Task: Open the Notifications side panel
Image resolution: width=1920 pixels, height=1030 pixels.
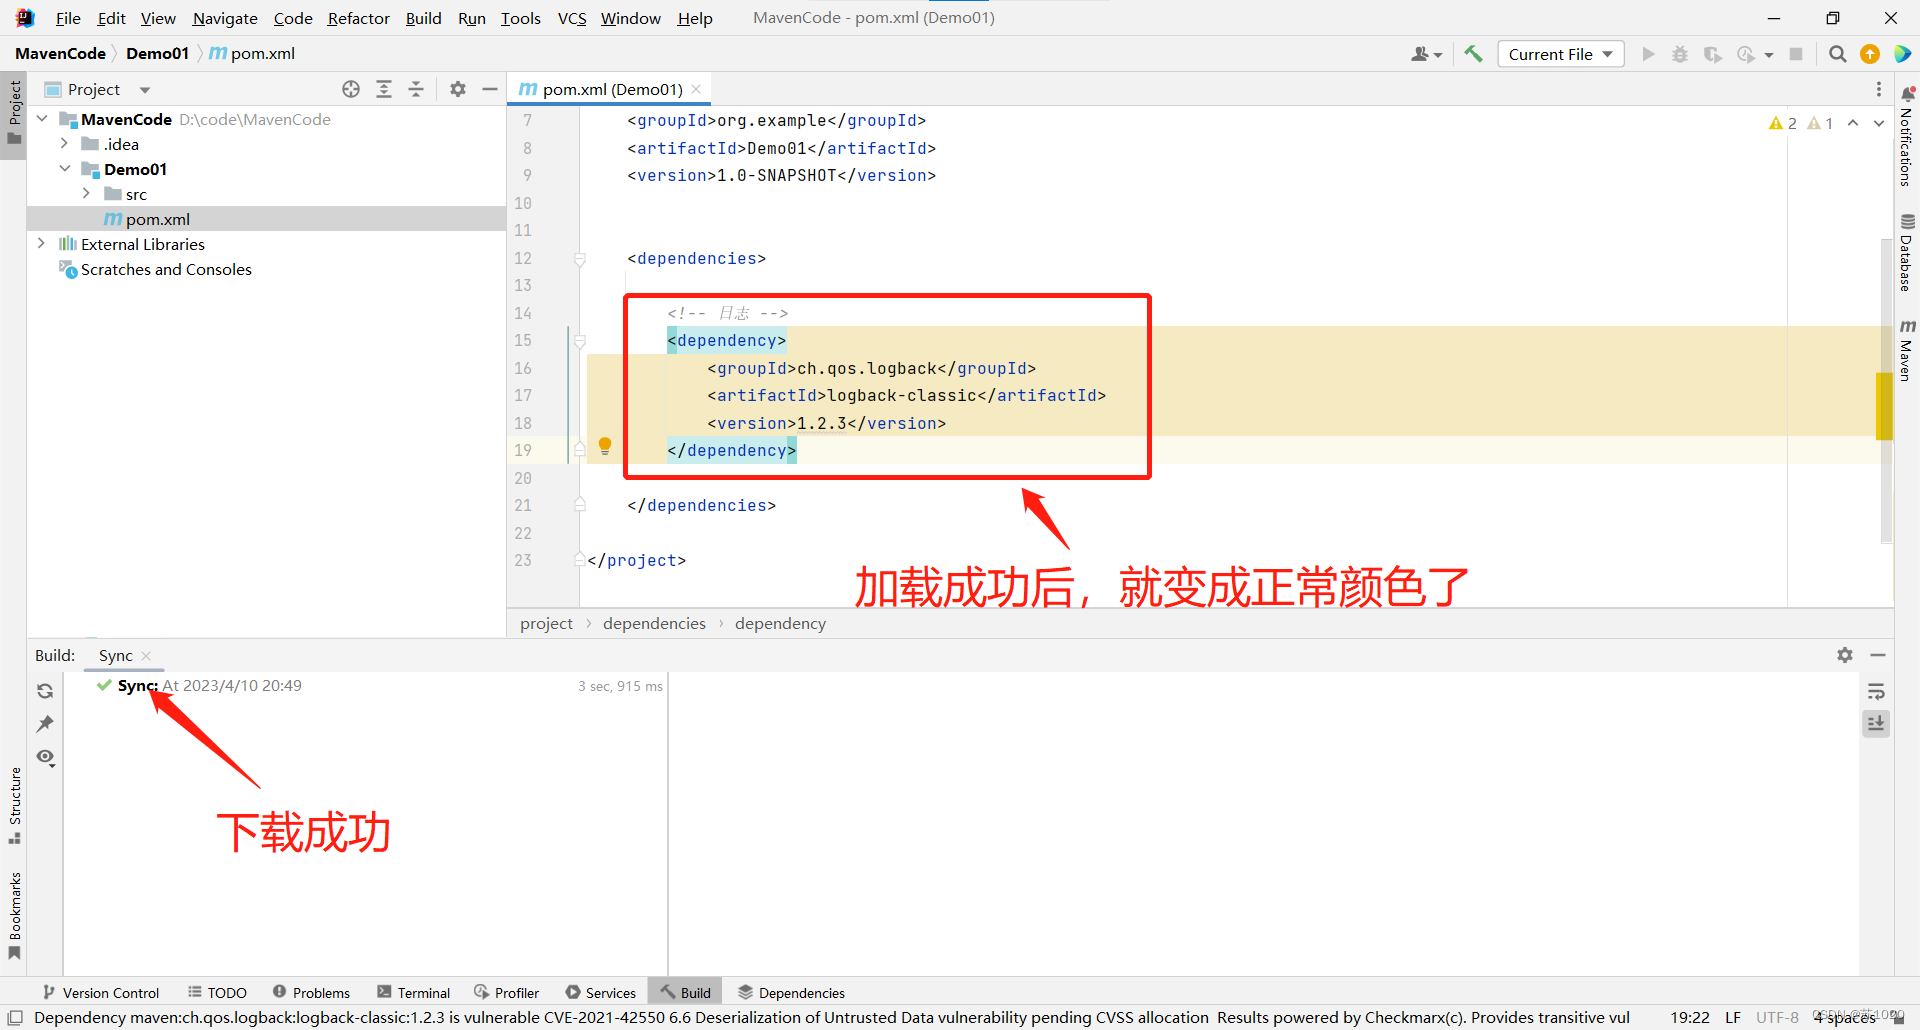Action: [x=1907, y=135]
